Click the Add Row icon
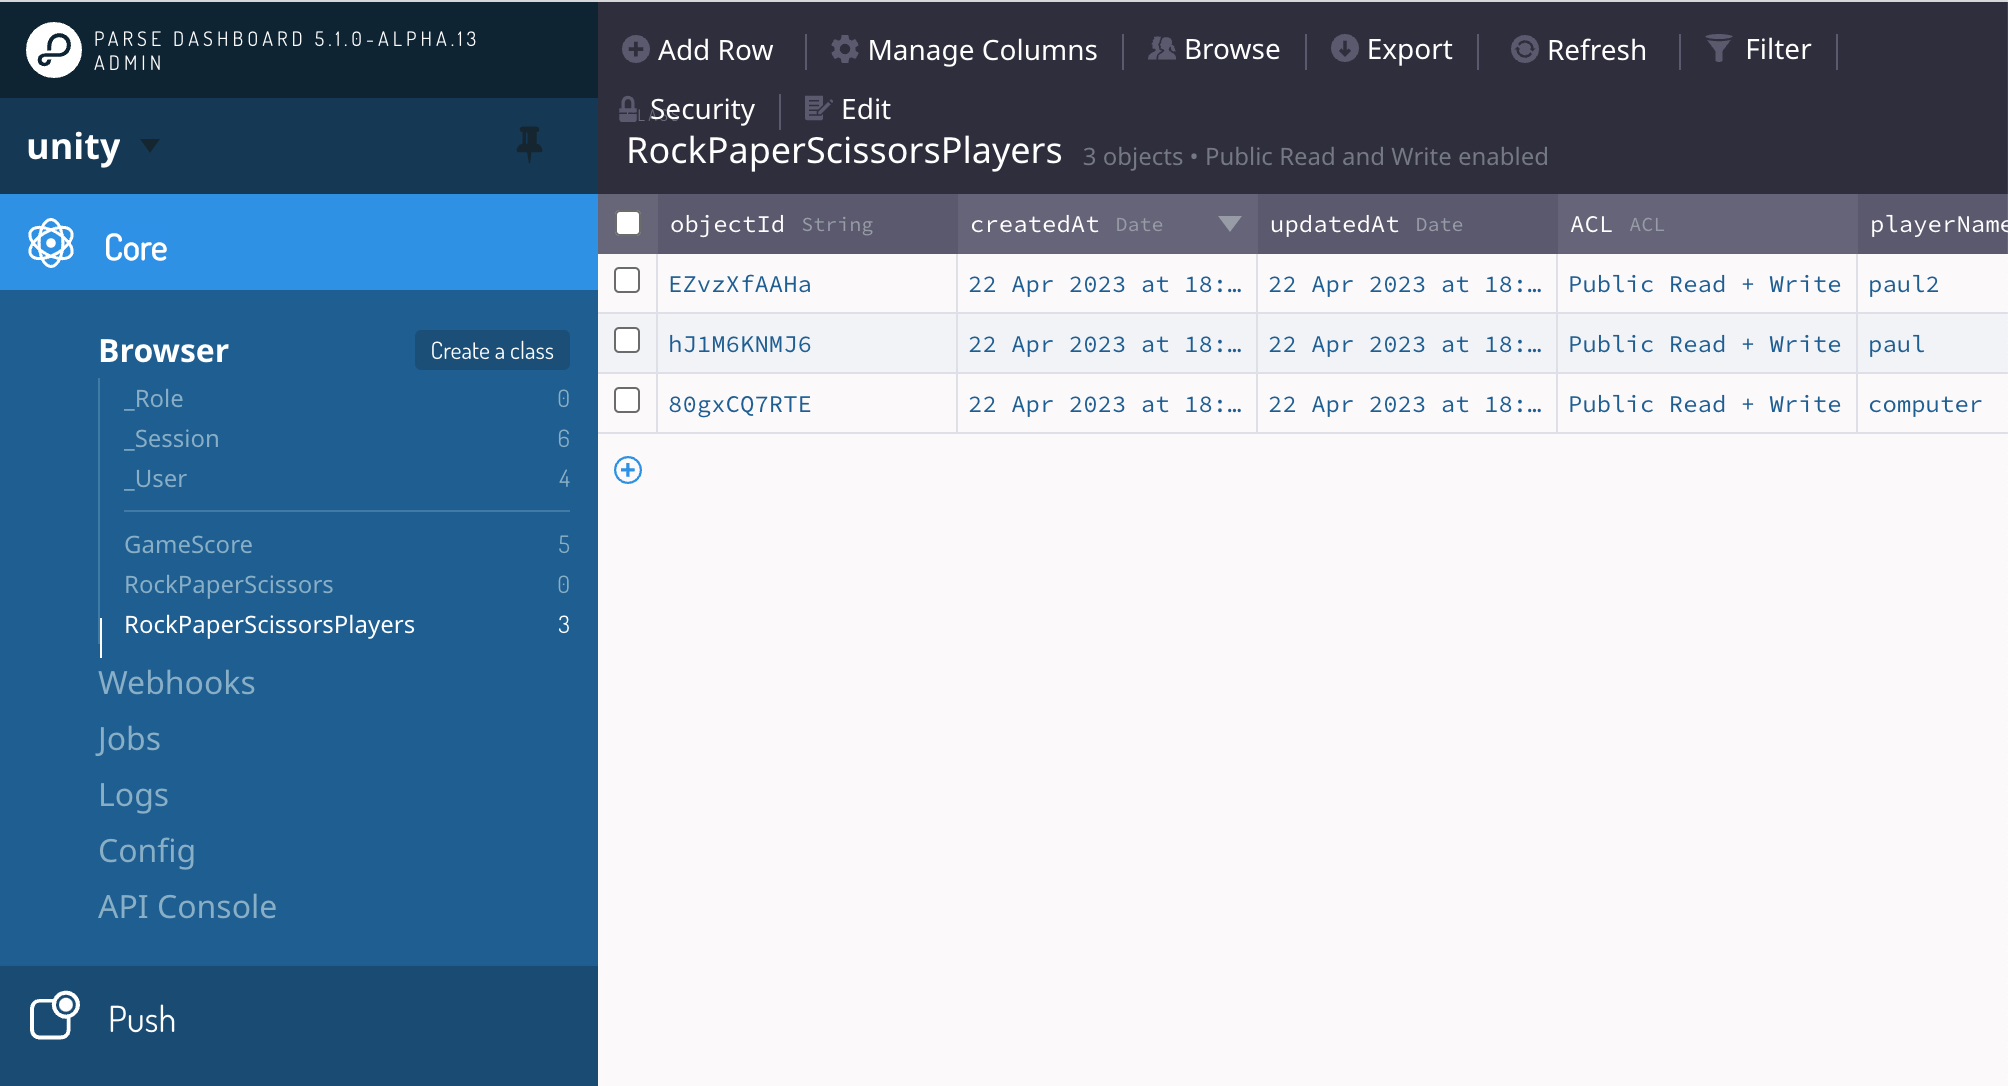 tap(636, 48)
